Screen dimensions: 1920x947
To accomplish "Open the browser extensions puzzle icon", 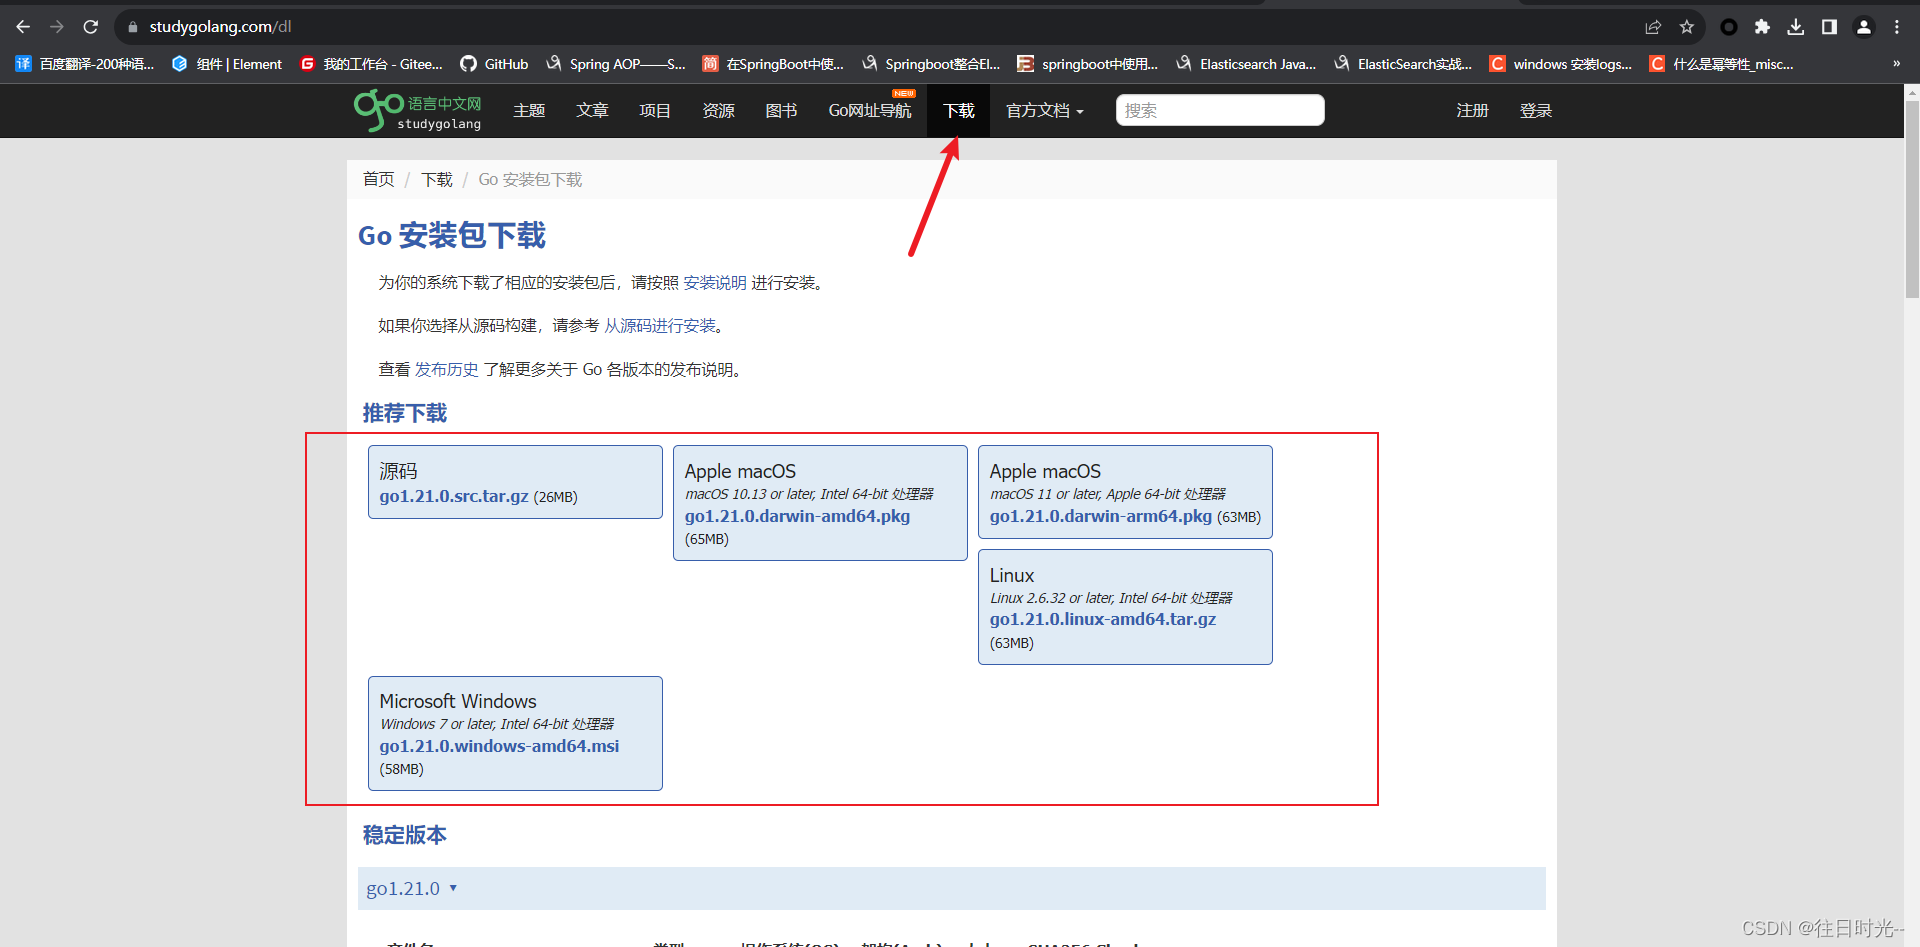I will [1762, 27].
